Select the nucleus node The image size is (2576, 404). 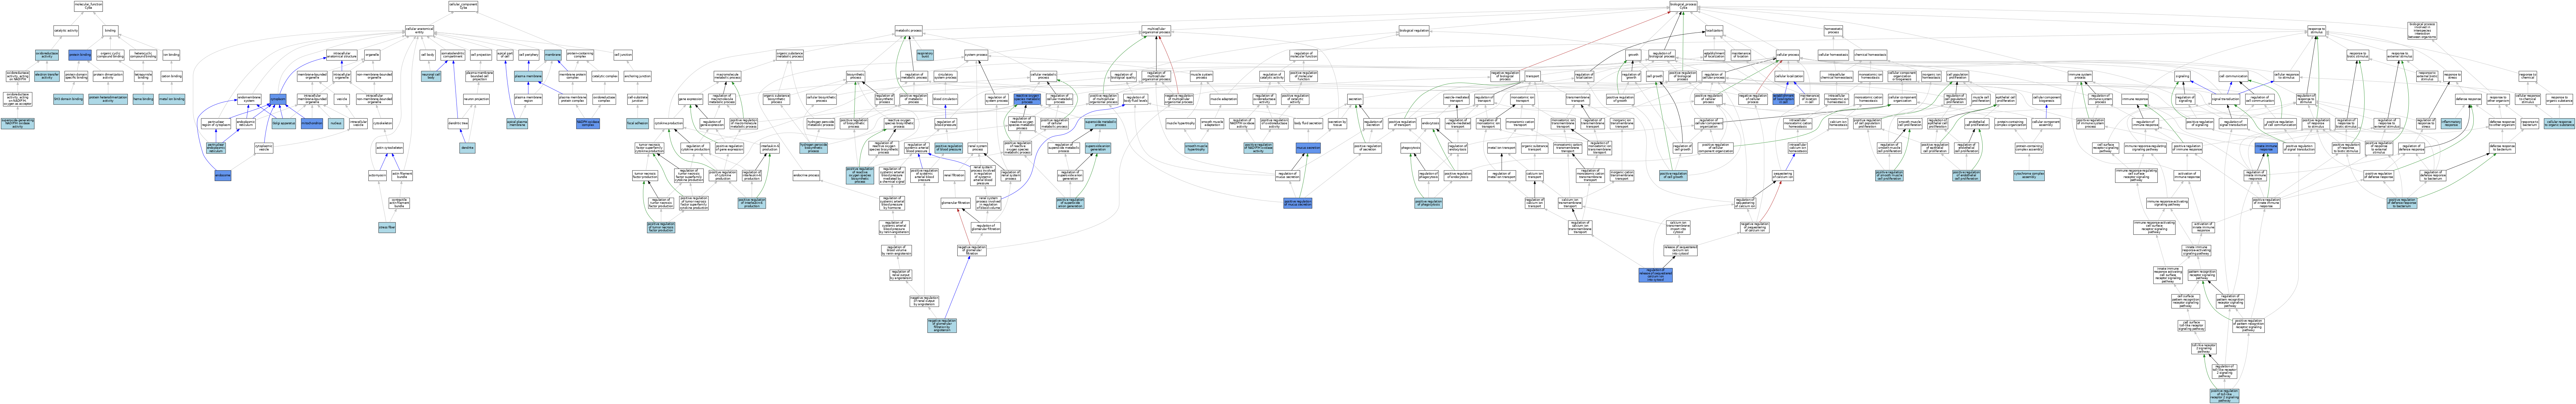pyautogui.click(x=336, y=124)
